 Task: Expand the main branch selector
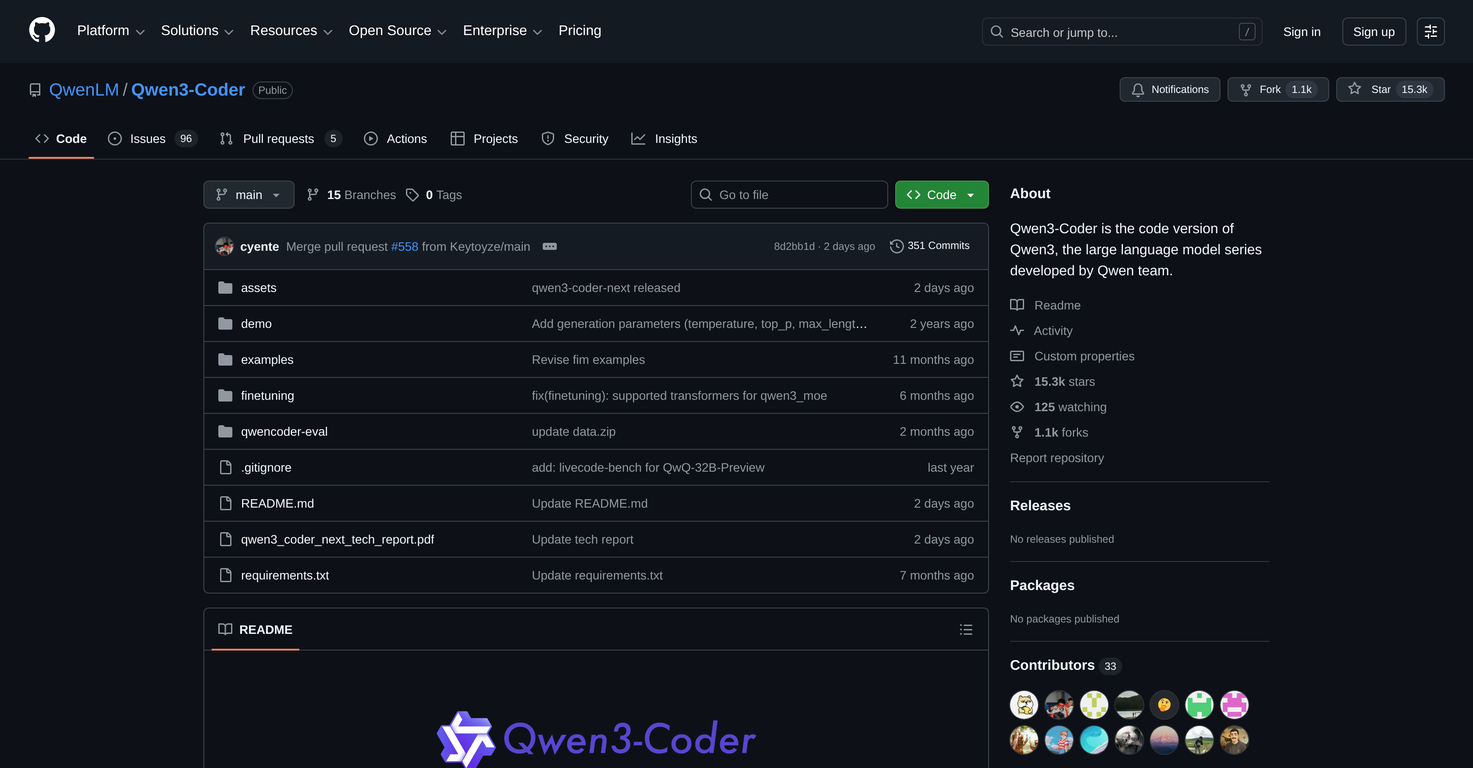[248, 194]
